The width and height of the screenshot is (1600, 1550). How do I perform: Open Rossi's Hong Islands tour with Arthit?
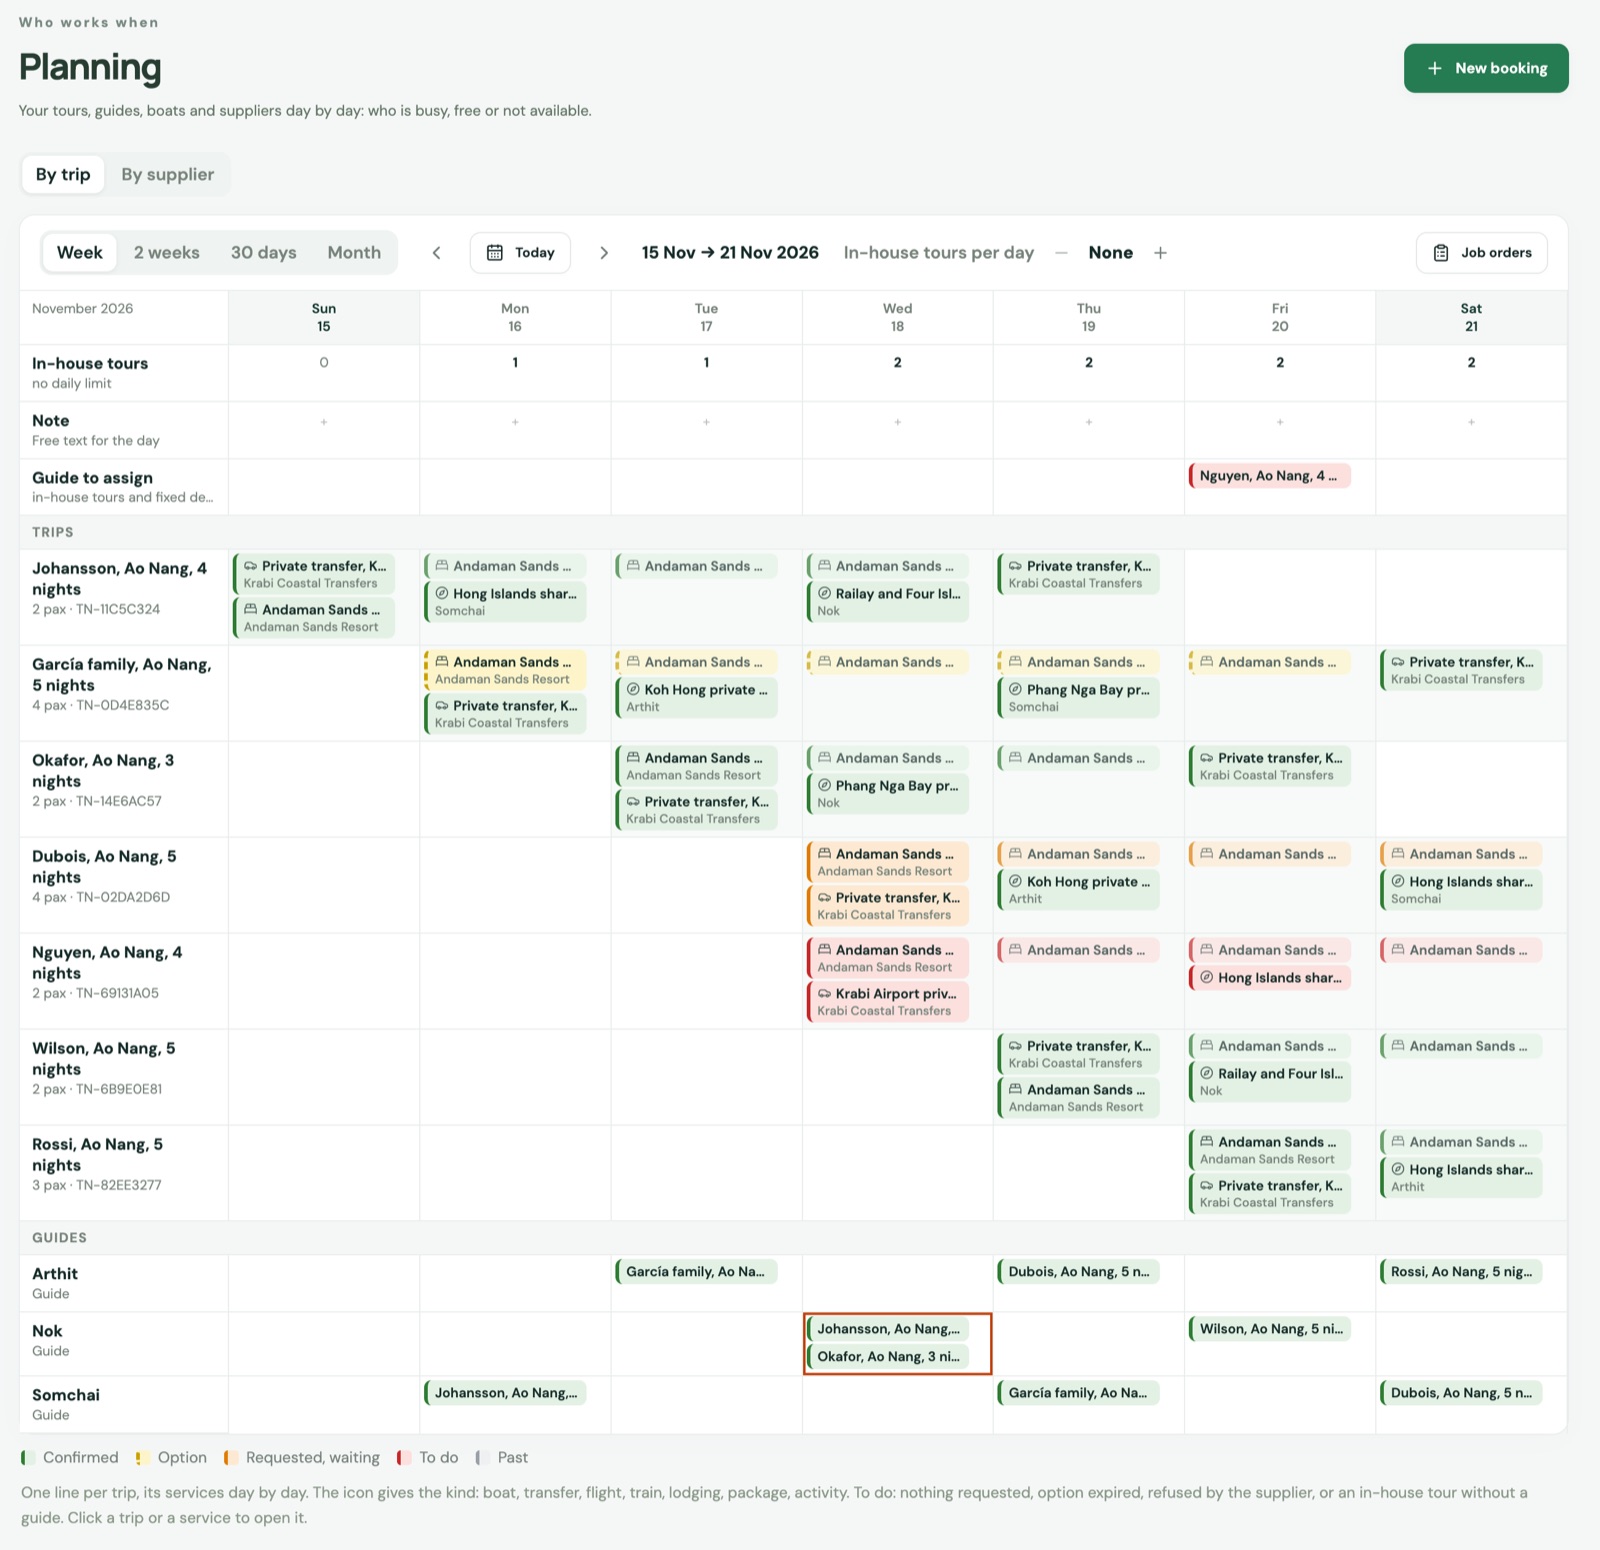pos(1461,1177)
